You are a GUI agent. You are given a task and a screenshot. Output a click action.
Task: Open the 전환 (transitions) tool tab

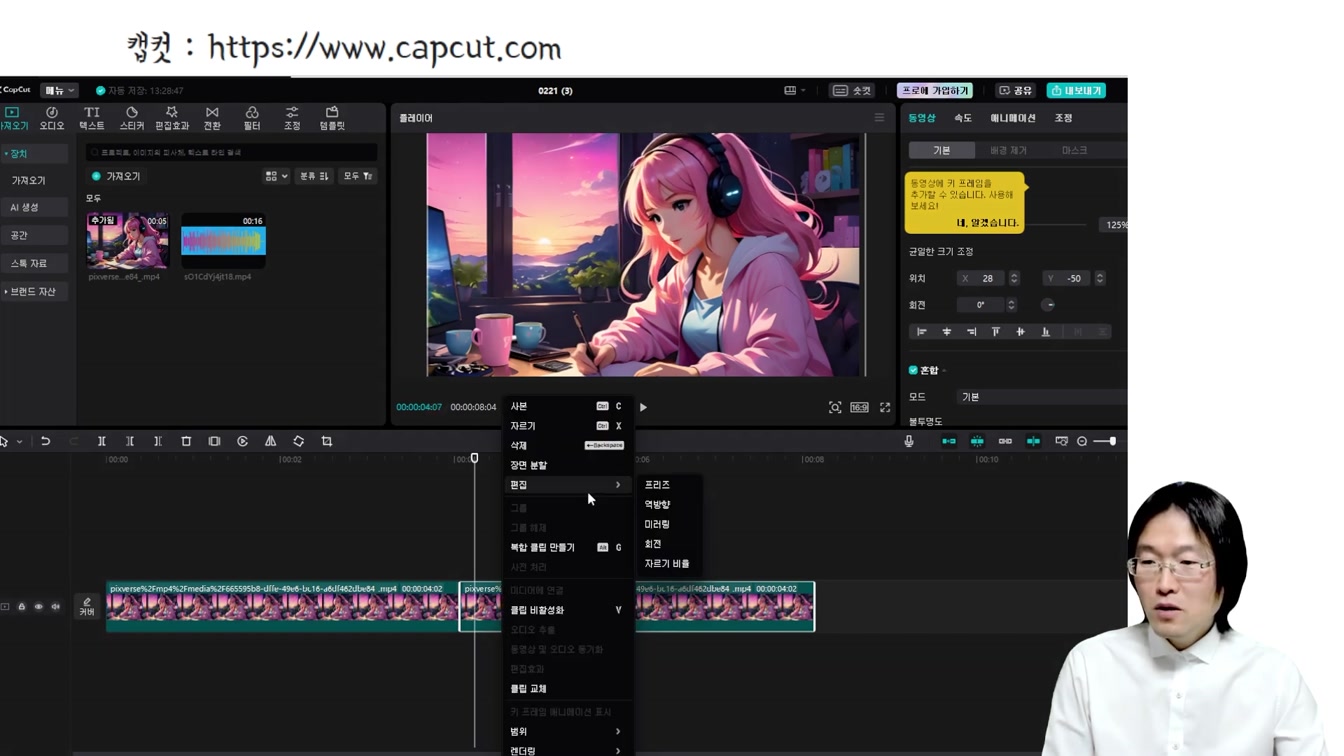(x=212, y=118)
